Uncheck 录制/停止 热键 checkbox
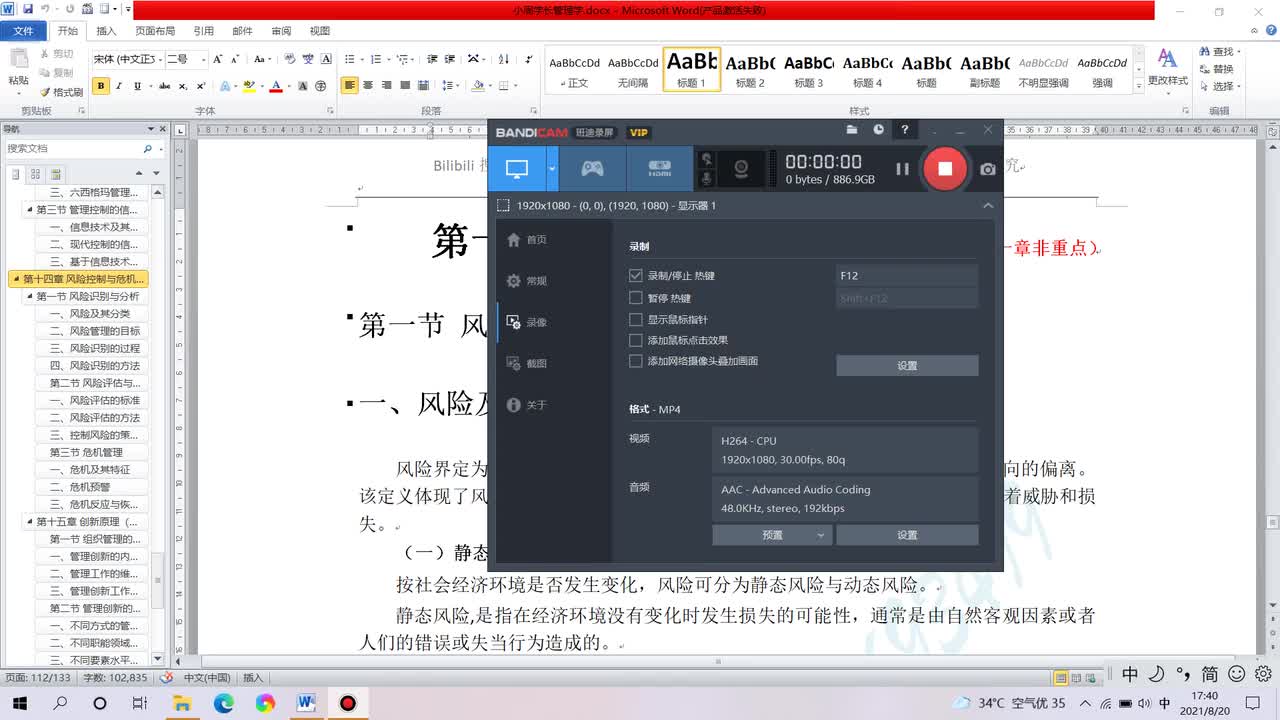Viewport: 1280px width, 720px height. (x=635, y=275)
